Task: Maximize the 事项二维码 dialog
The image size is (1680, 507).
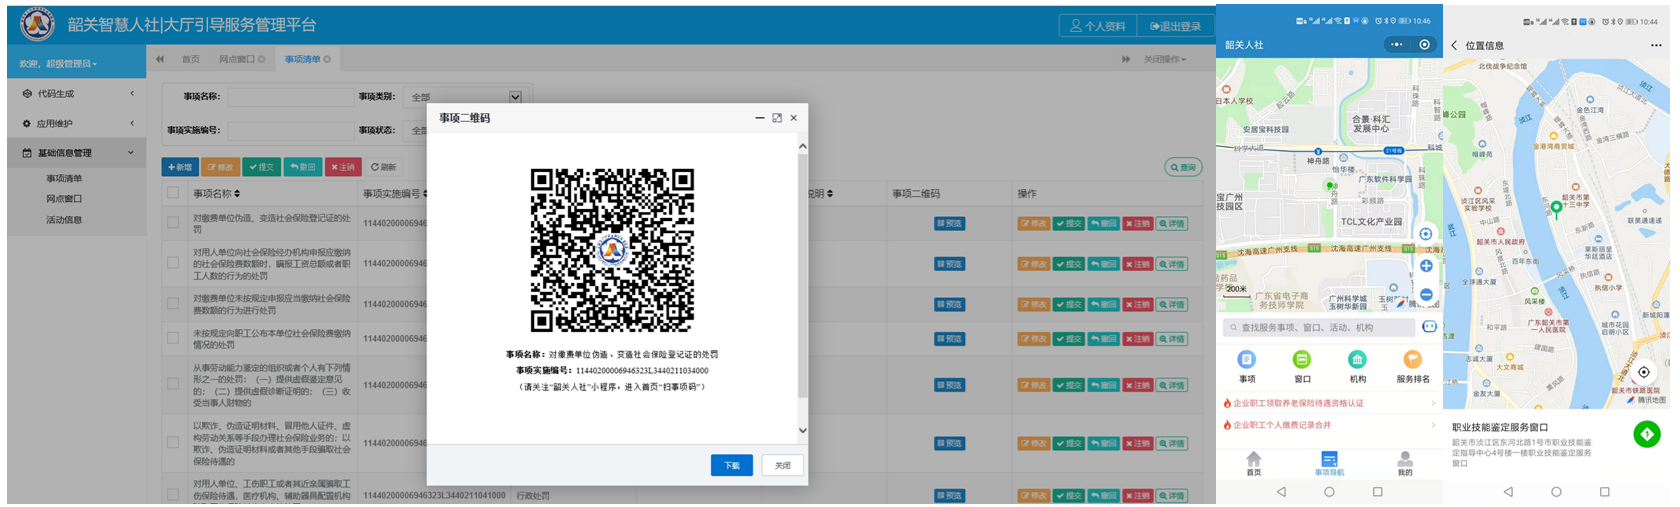Action: 777,118
